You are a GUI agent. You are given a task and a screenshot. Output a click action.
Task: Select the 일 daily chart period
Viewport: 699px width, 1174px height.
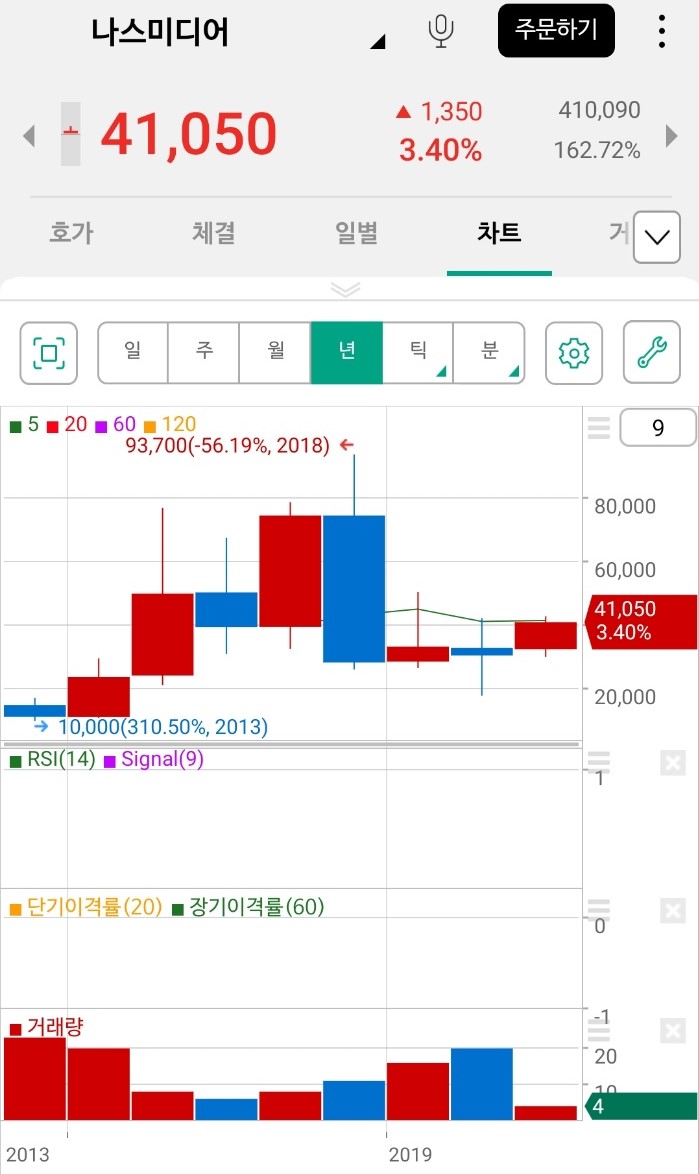coord(132,353)
